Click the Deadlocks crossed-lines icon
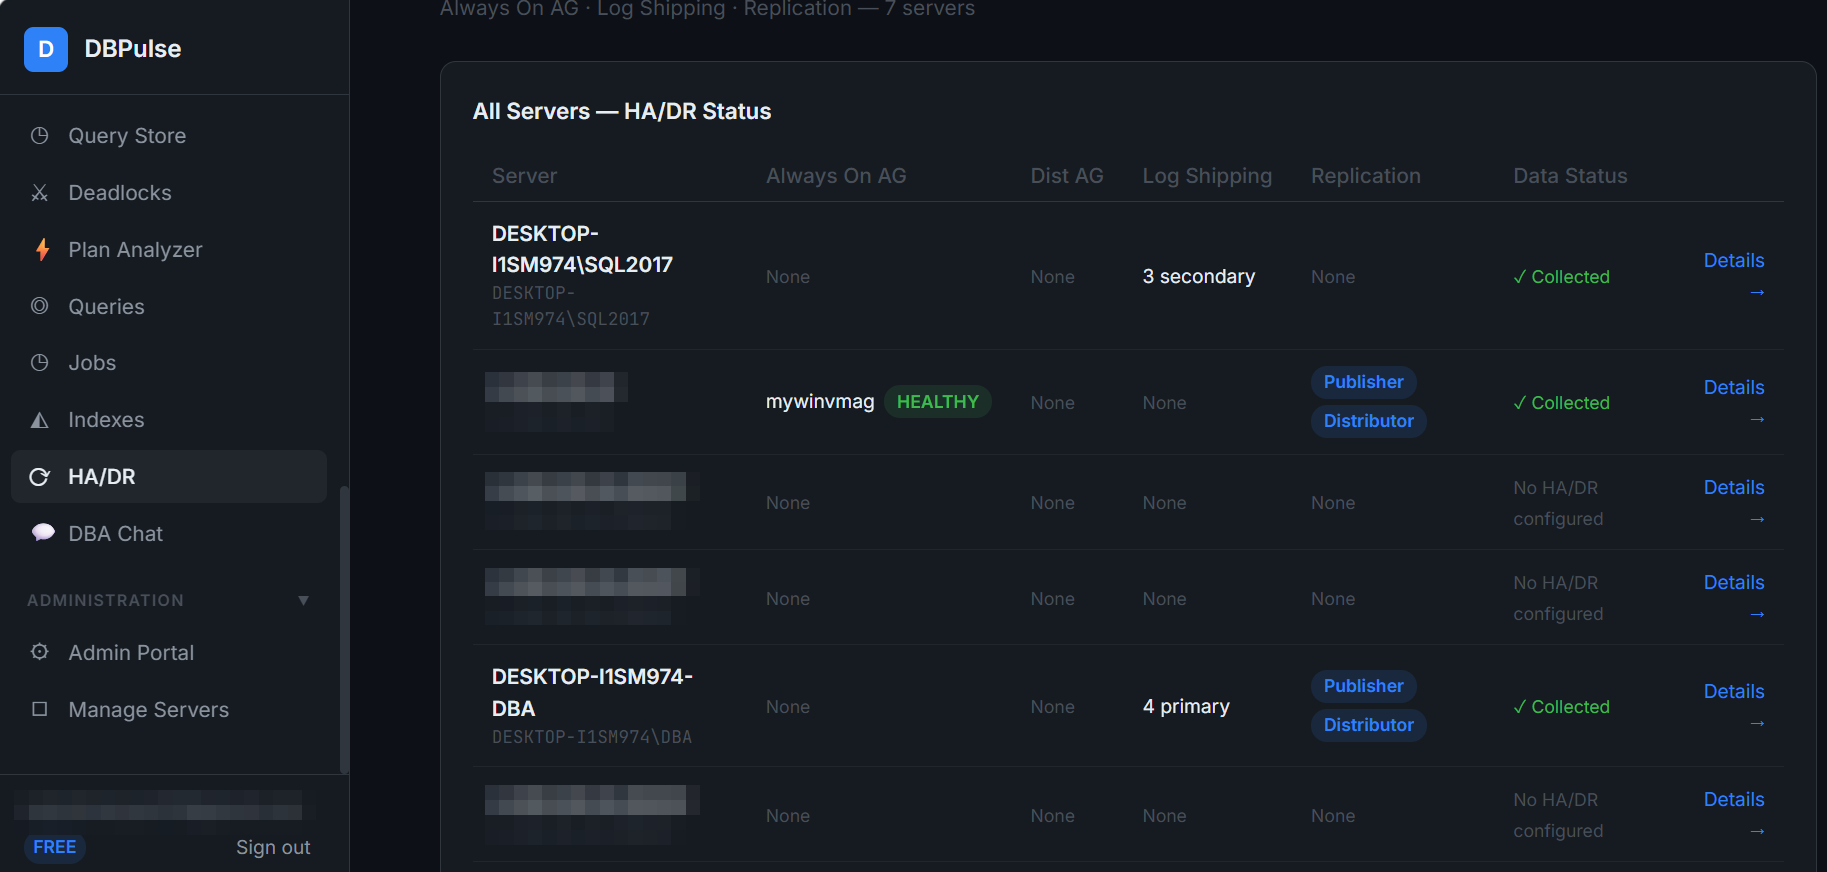 point(40,192)
